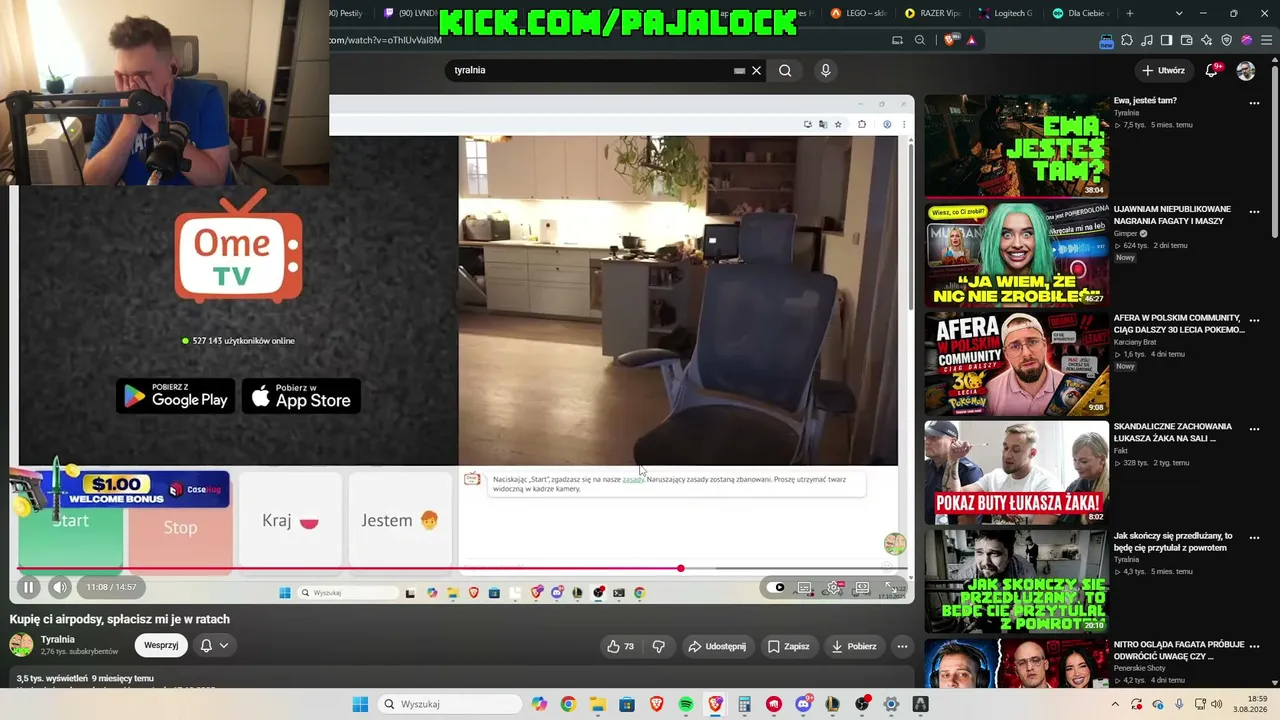Show hidden system tray icons chevron
This screenshot has width=1280, height=720.
(x=1115, y=704)
